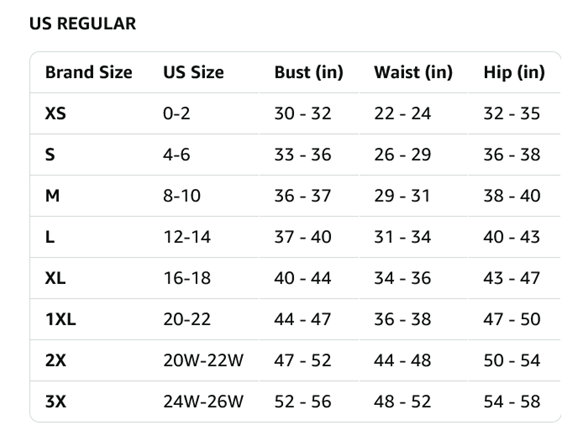Image resolution: width=588 pixels, height=441 pixels.
Task: Select the Hip (in) column header
Action: [x=514, y=72]
